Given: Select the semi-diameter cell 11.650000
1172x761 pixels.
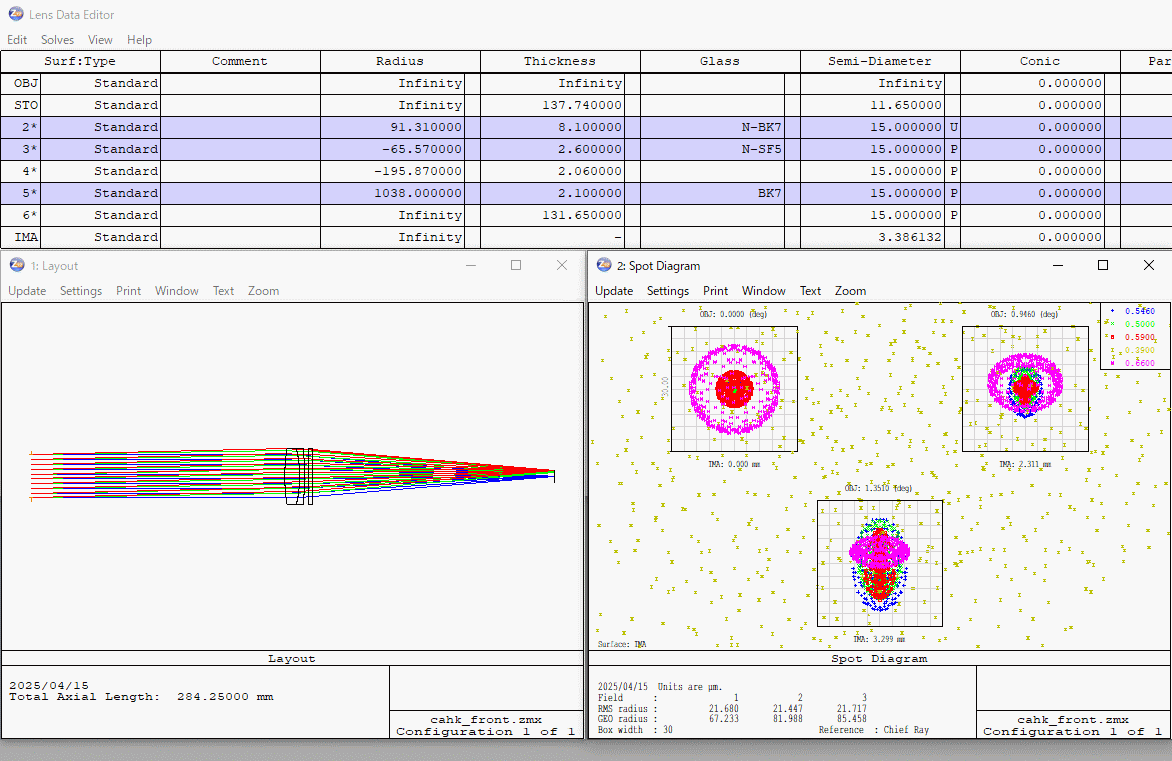Looking at the screenshot, I should [872, 105].
